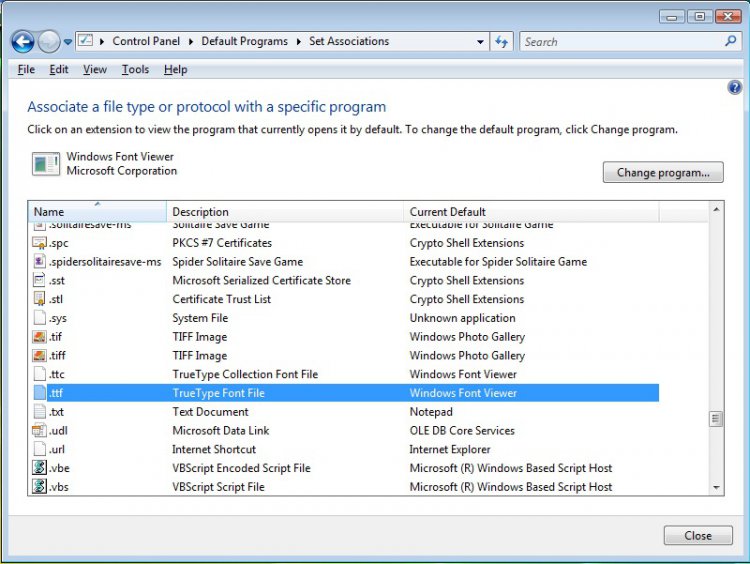
Task: Select the Microsoft Data Link row
Action: (x=343, y=430)
